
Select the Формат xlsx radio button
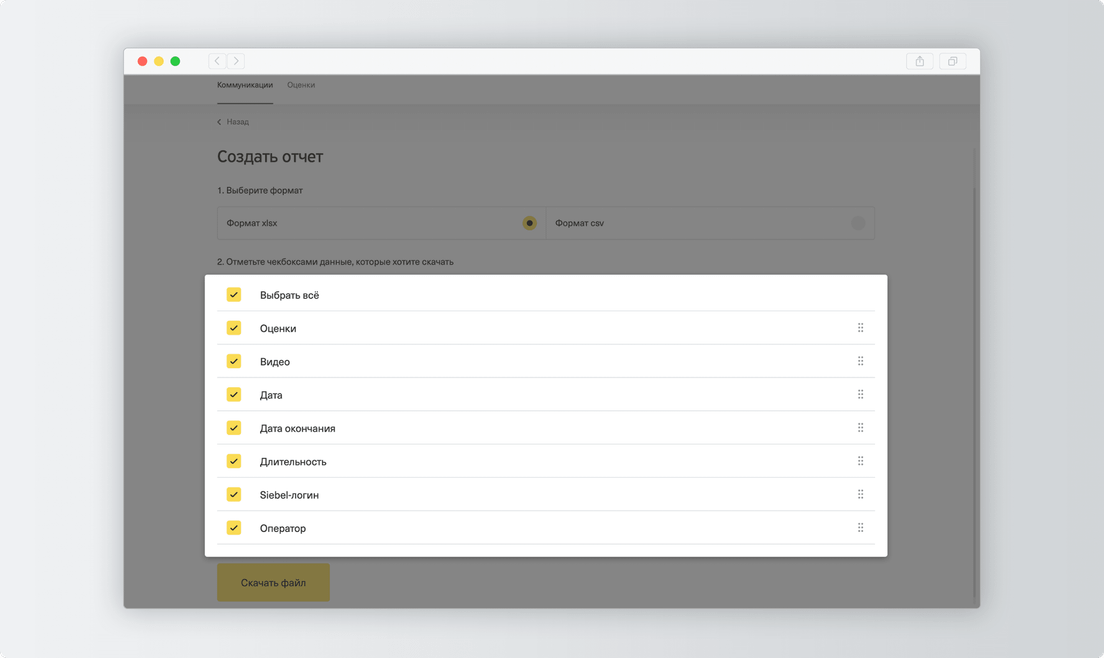point(529,223)
